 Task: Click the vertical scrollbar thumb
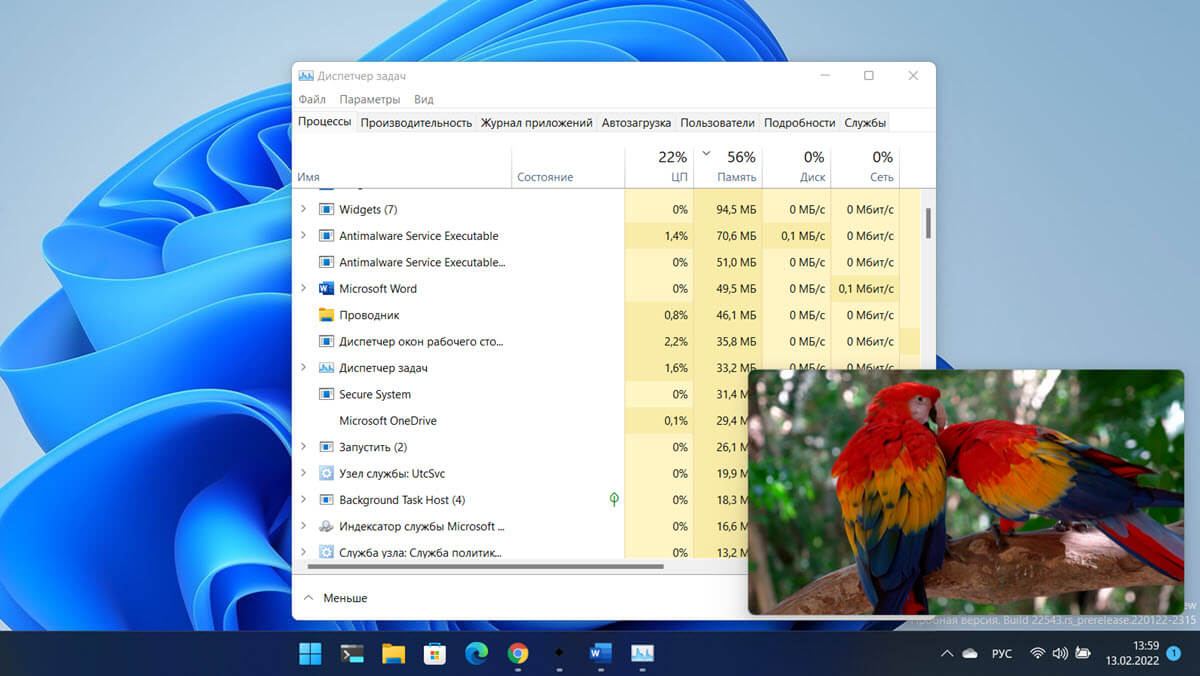point(928,222)
